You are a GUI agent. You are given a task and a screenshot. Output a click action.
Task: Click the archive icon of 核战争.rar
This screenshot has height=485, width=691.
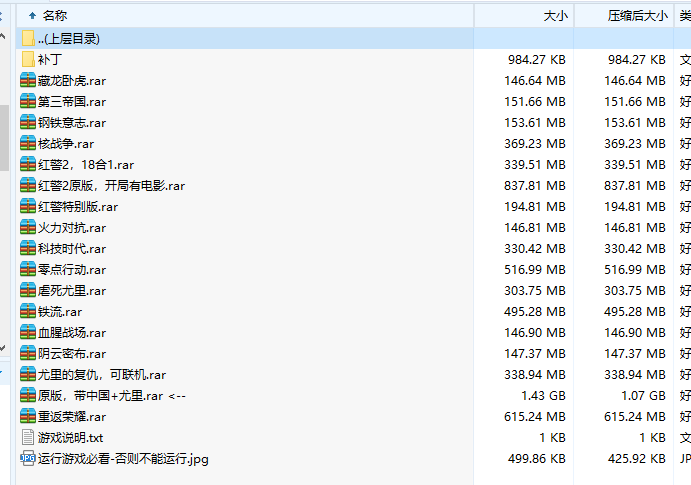(x=28, y=143)
